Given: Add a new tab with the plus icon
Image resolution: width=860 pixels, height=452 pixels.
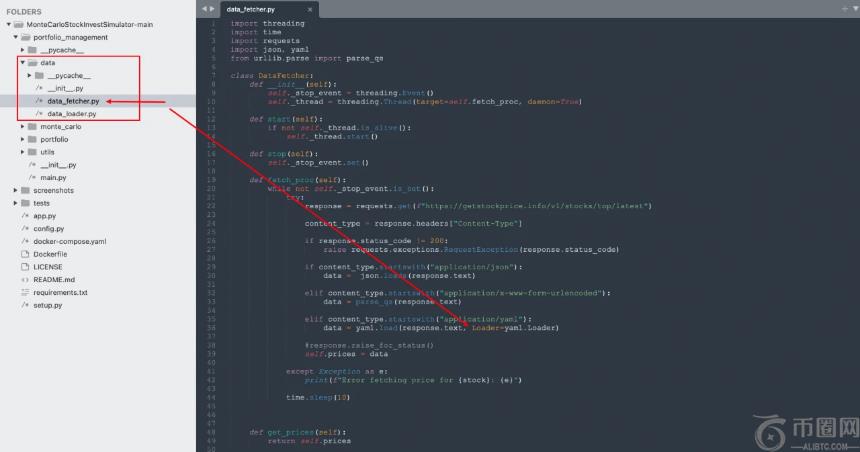Looking at the screenshot, I should coord(843,8).
